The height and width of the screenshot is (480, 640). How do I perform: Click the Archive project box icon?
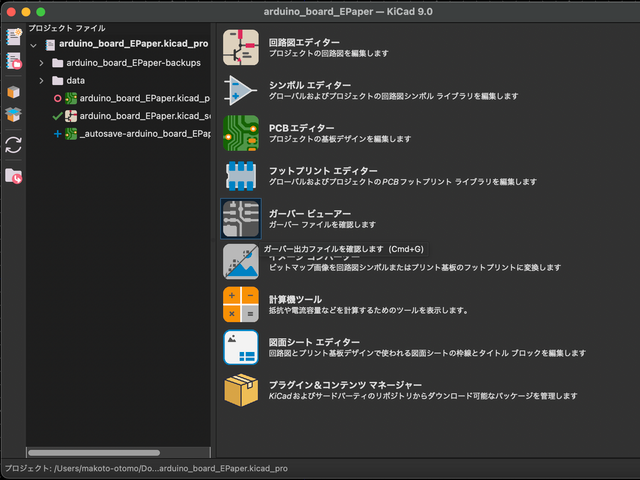tap(13, 92)
